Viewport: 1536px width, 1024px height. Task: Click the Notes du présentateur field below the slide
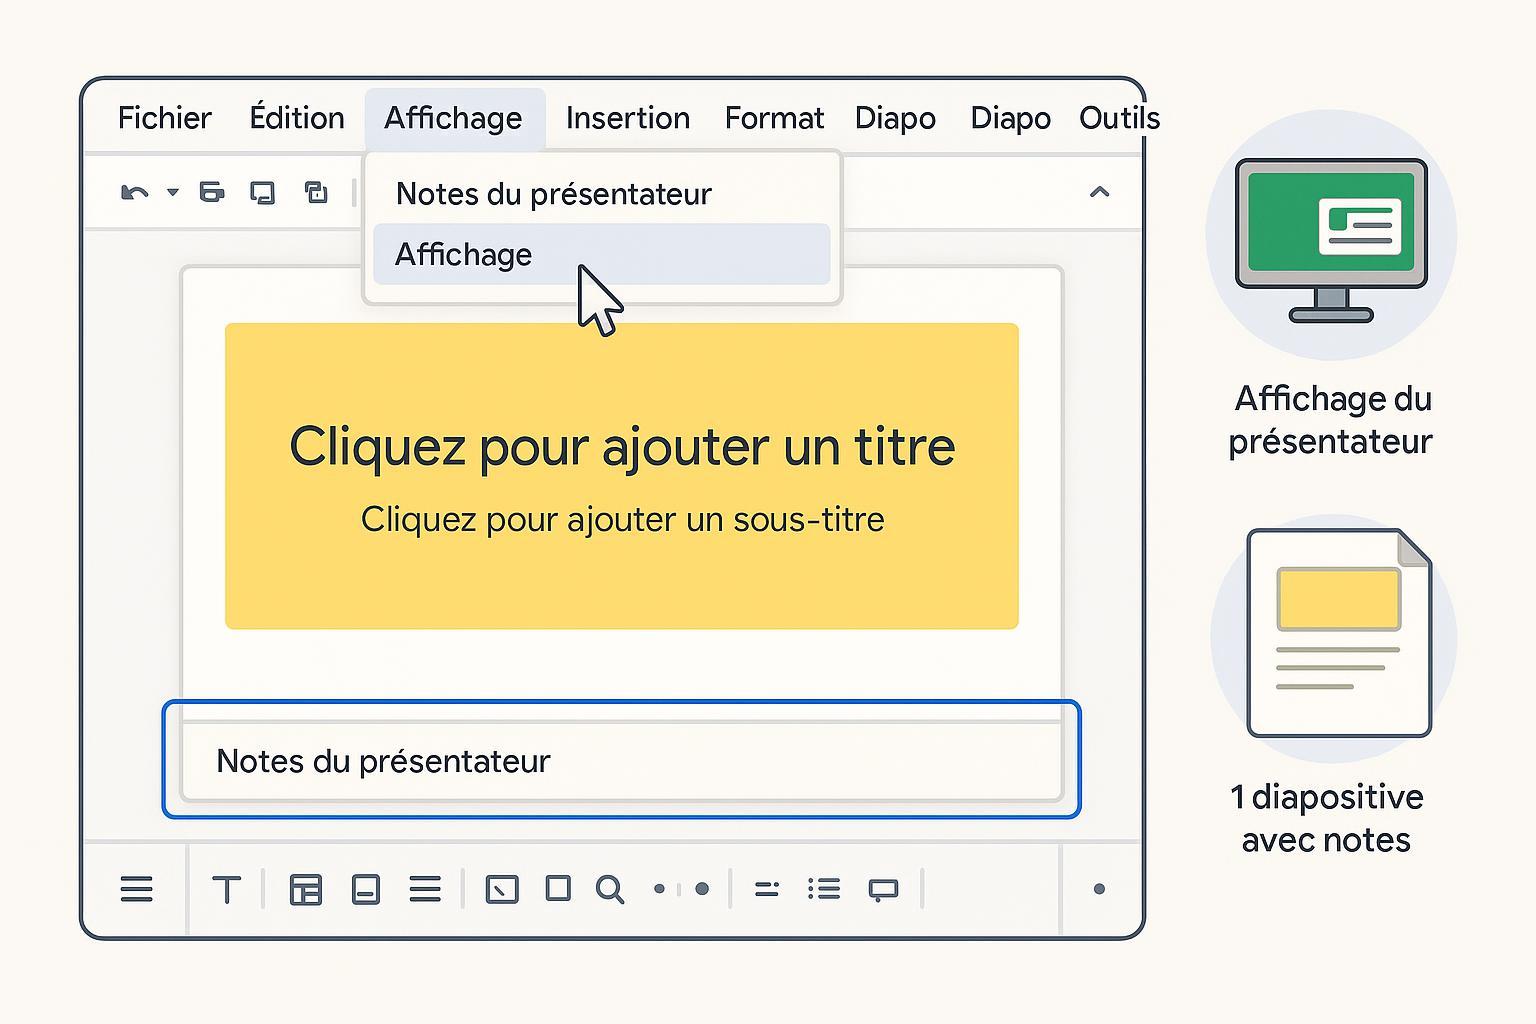click(x=620, y=761)
